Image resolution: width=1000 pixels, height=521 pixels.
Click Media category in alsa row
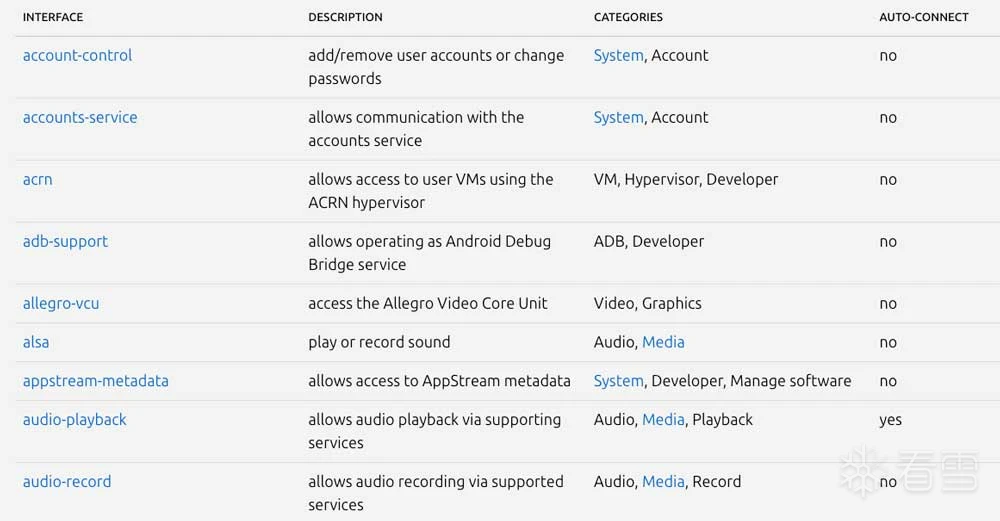click(x=663, y=343)
